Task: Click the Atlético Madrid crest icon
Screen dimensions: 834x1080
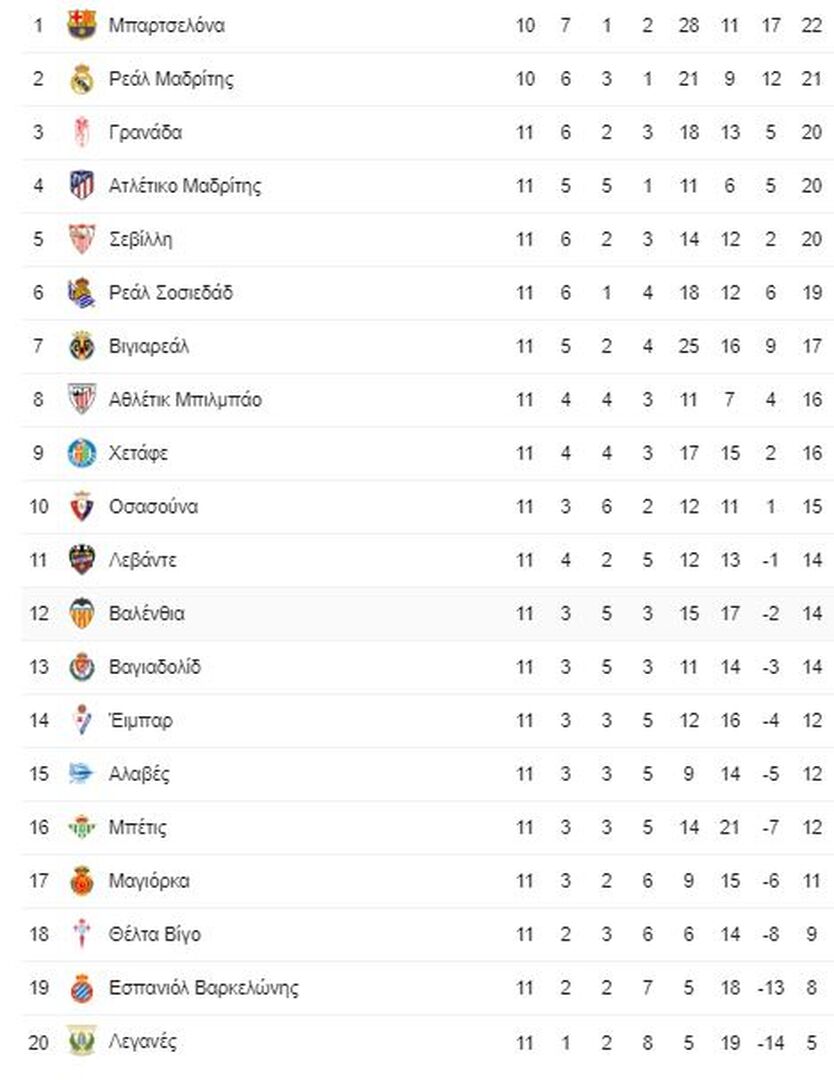Action: [81, 185]
